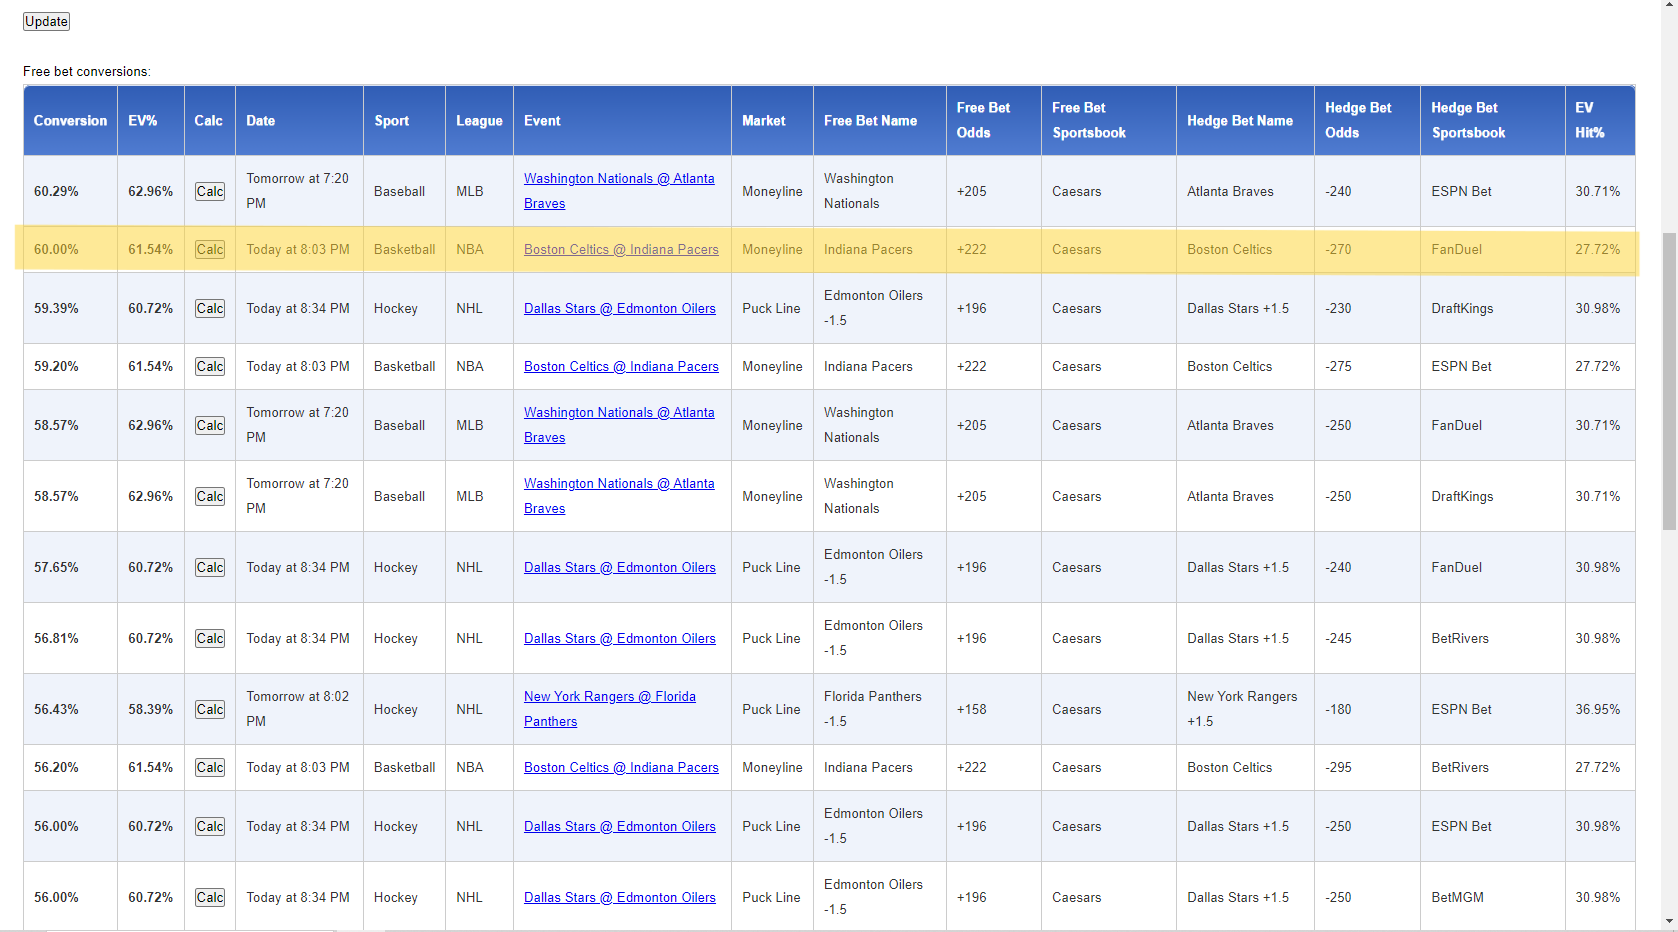
Task: Open Stars @ Oilers link in 57.65% row
Action: coord(620,567)
